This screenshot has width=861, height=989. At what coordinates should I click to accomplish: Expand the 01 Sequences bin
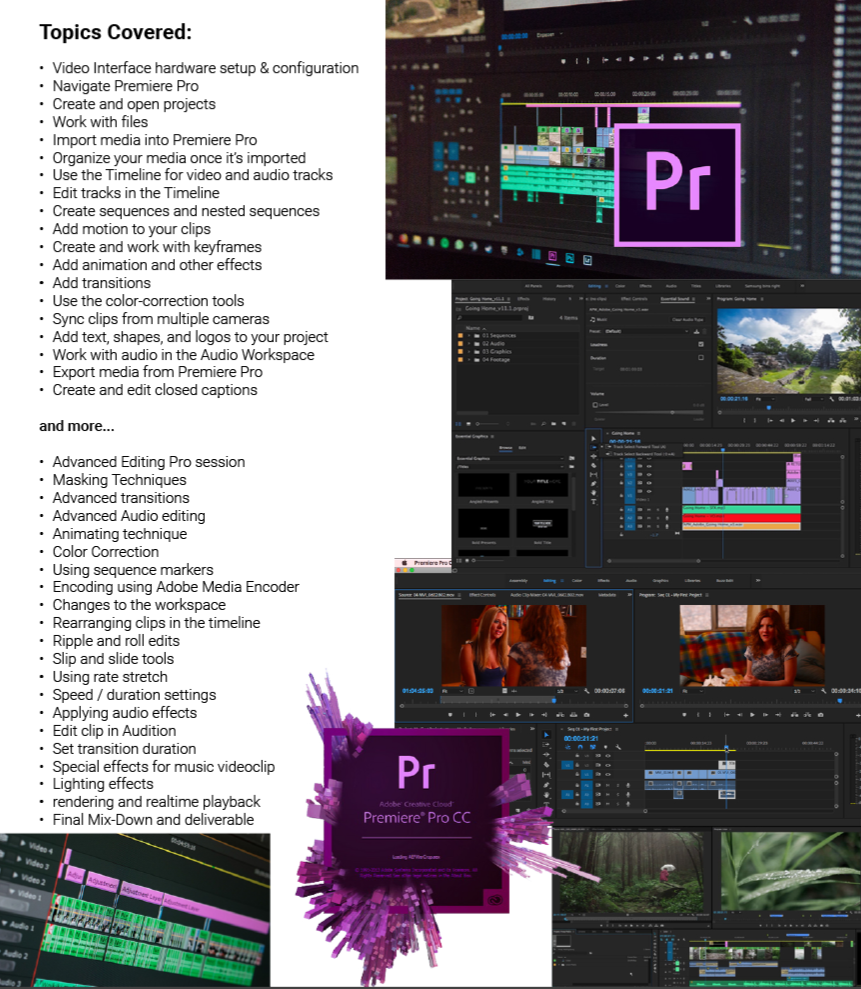click(x=469, y=336)
